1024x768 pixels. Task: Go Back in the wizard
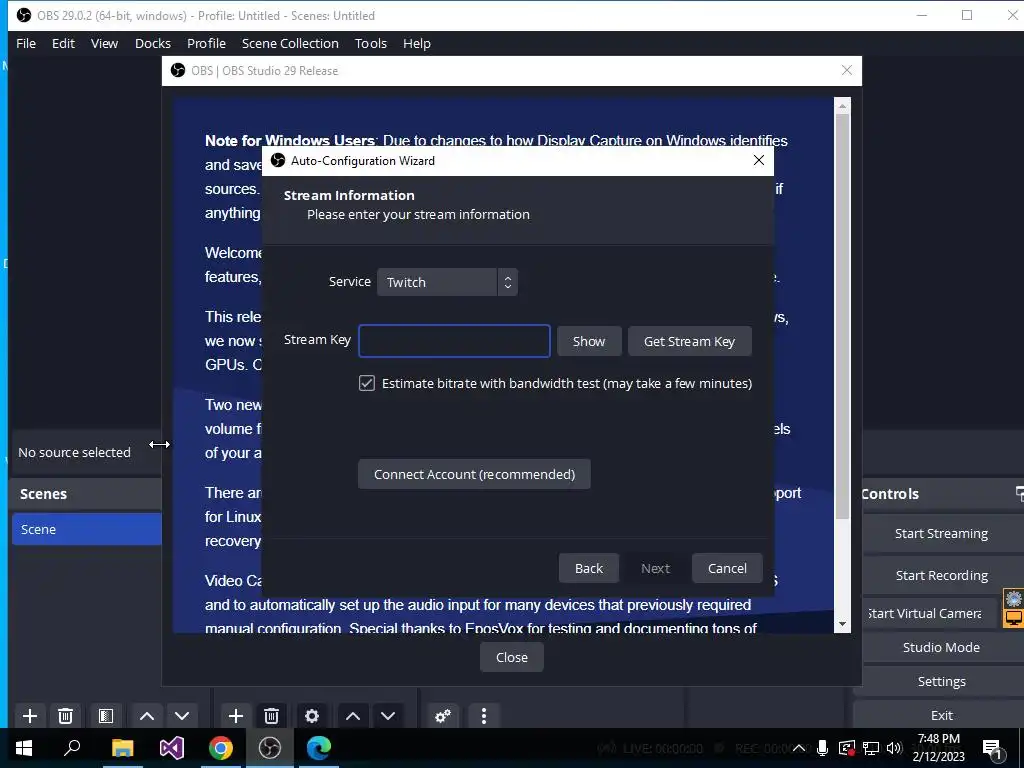pyautogui.click(x=589, y=568)
